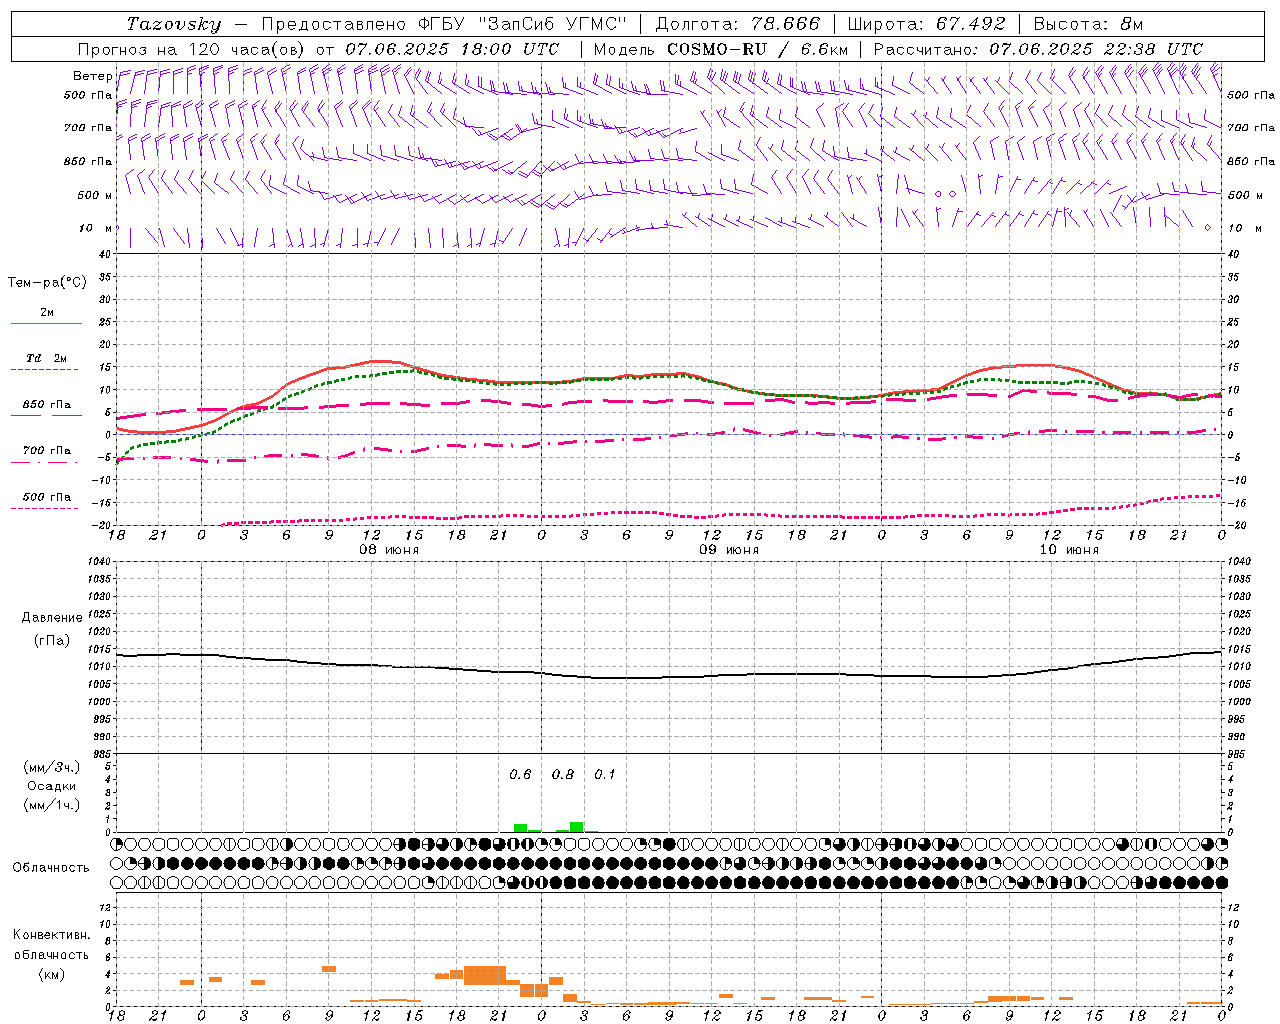Click the 0.8 precipitation amount
The image size is (1280, 1024).
click(563, 774)
